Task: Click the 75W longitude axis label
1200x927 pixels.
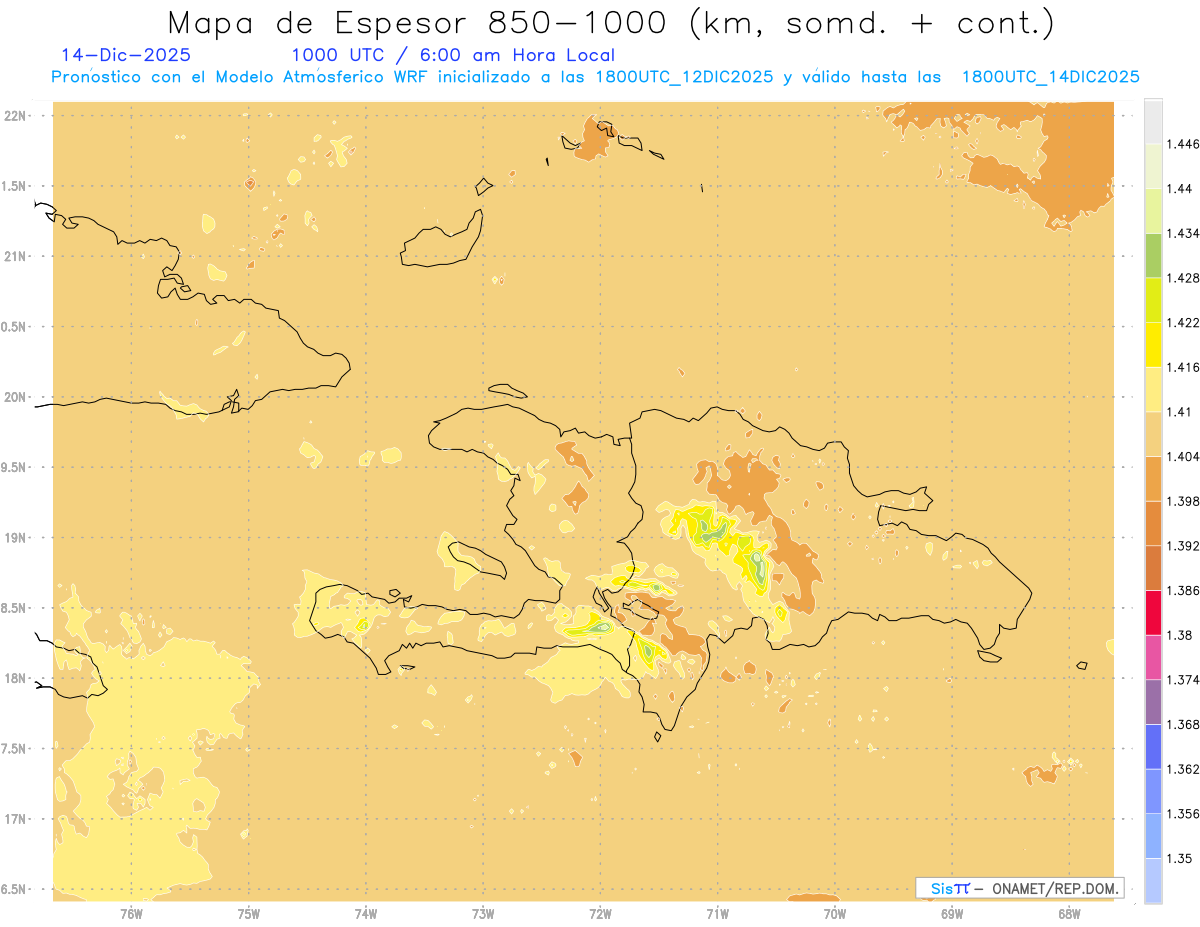Action: 249,913
